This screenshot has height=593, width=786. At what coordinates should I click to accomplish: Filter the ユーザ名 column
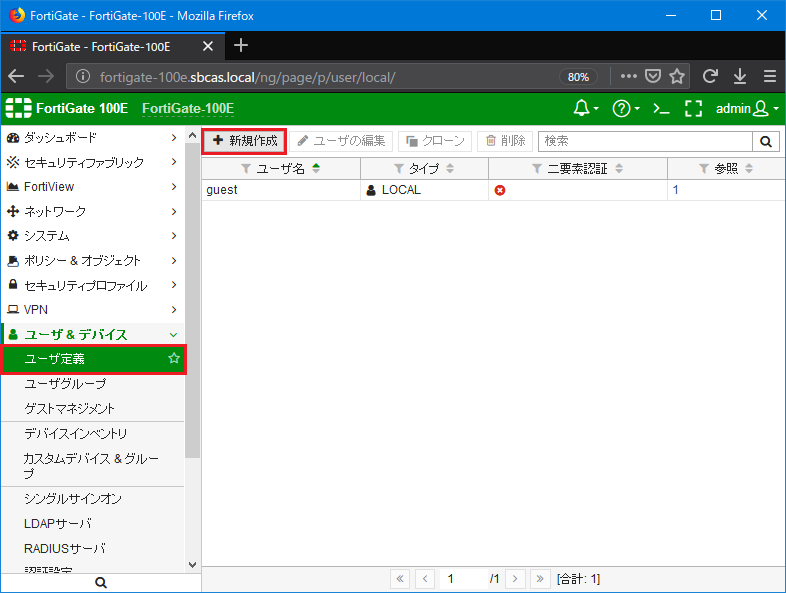[246, 169]
